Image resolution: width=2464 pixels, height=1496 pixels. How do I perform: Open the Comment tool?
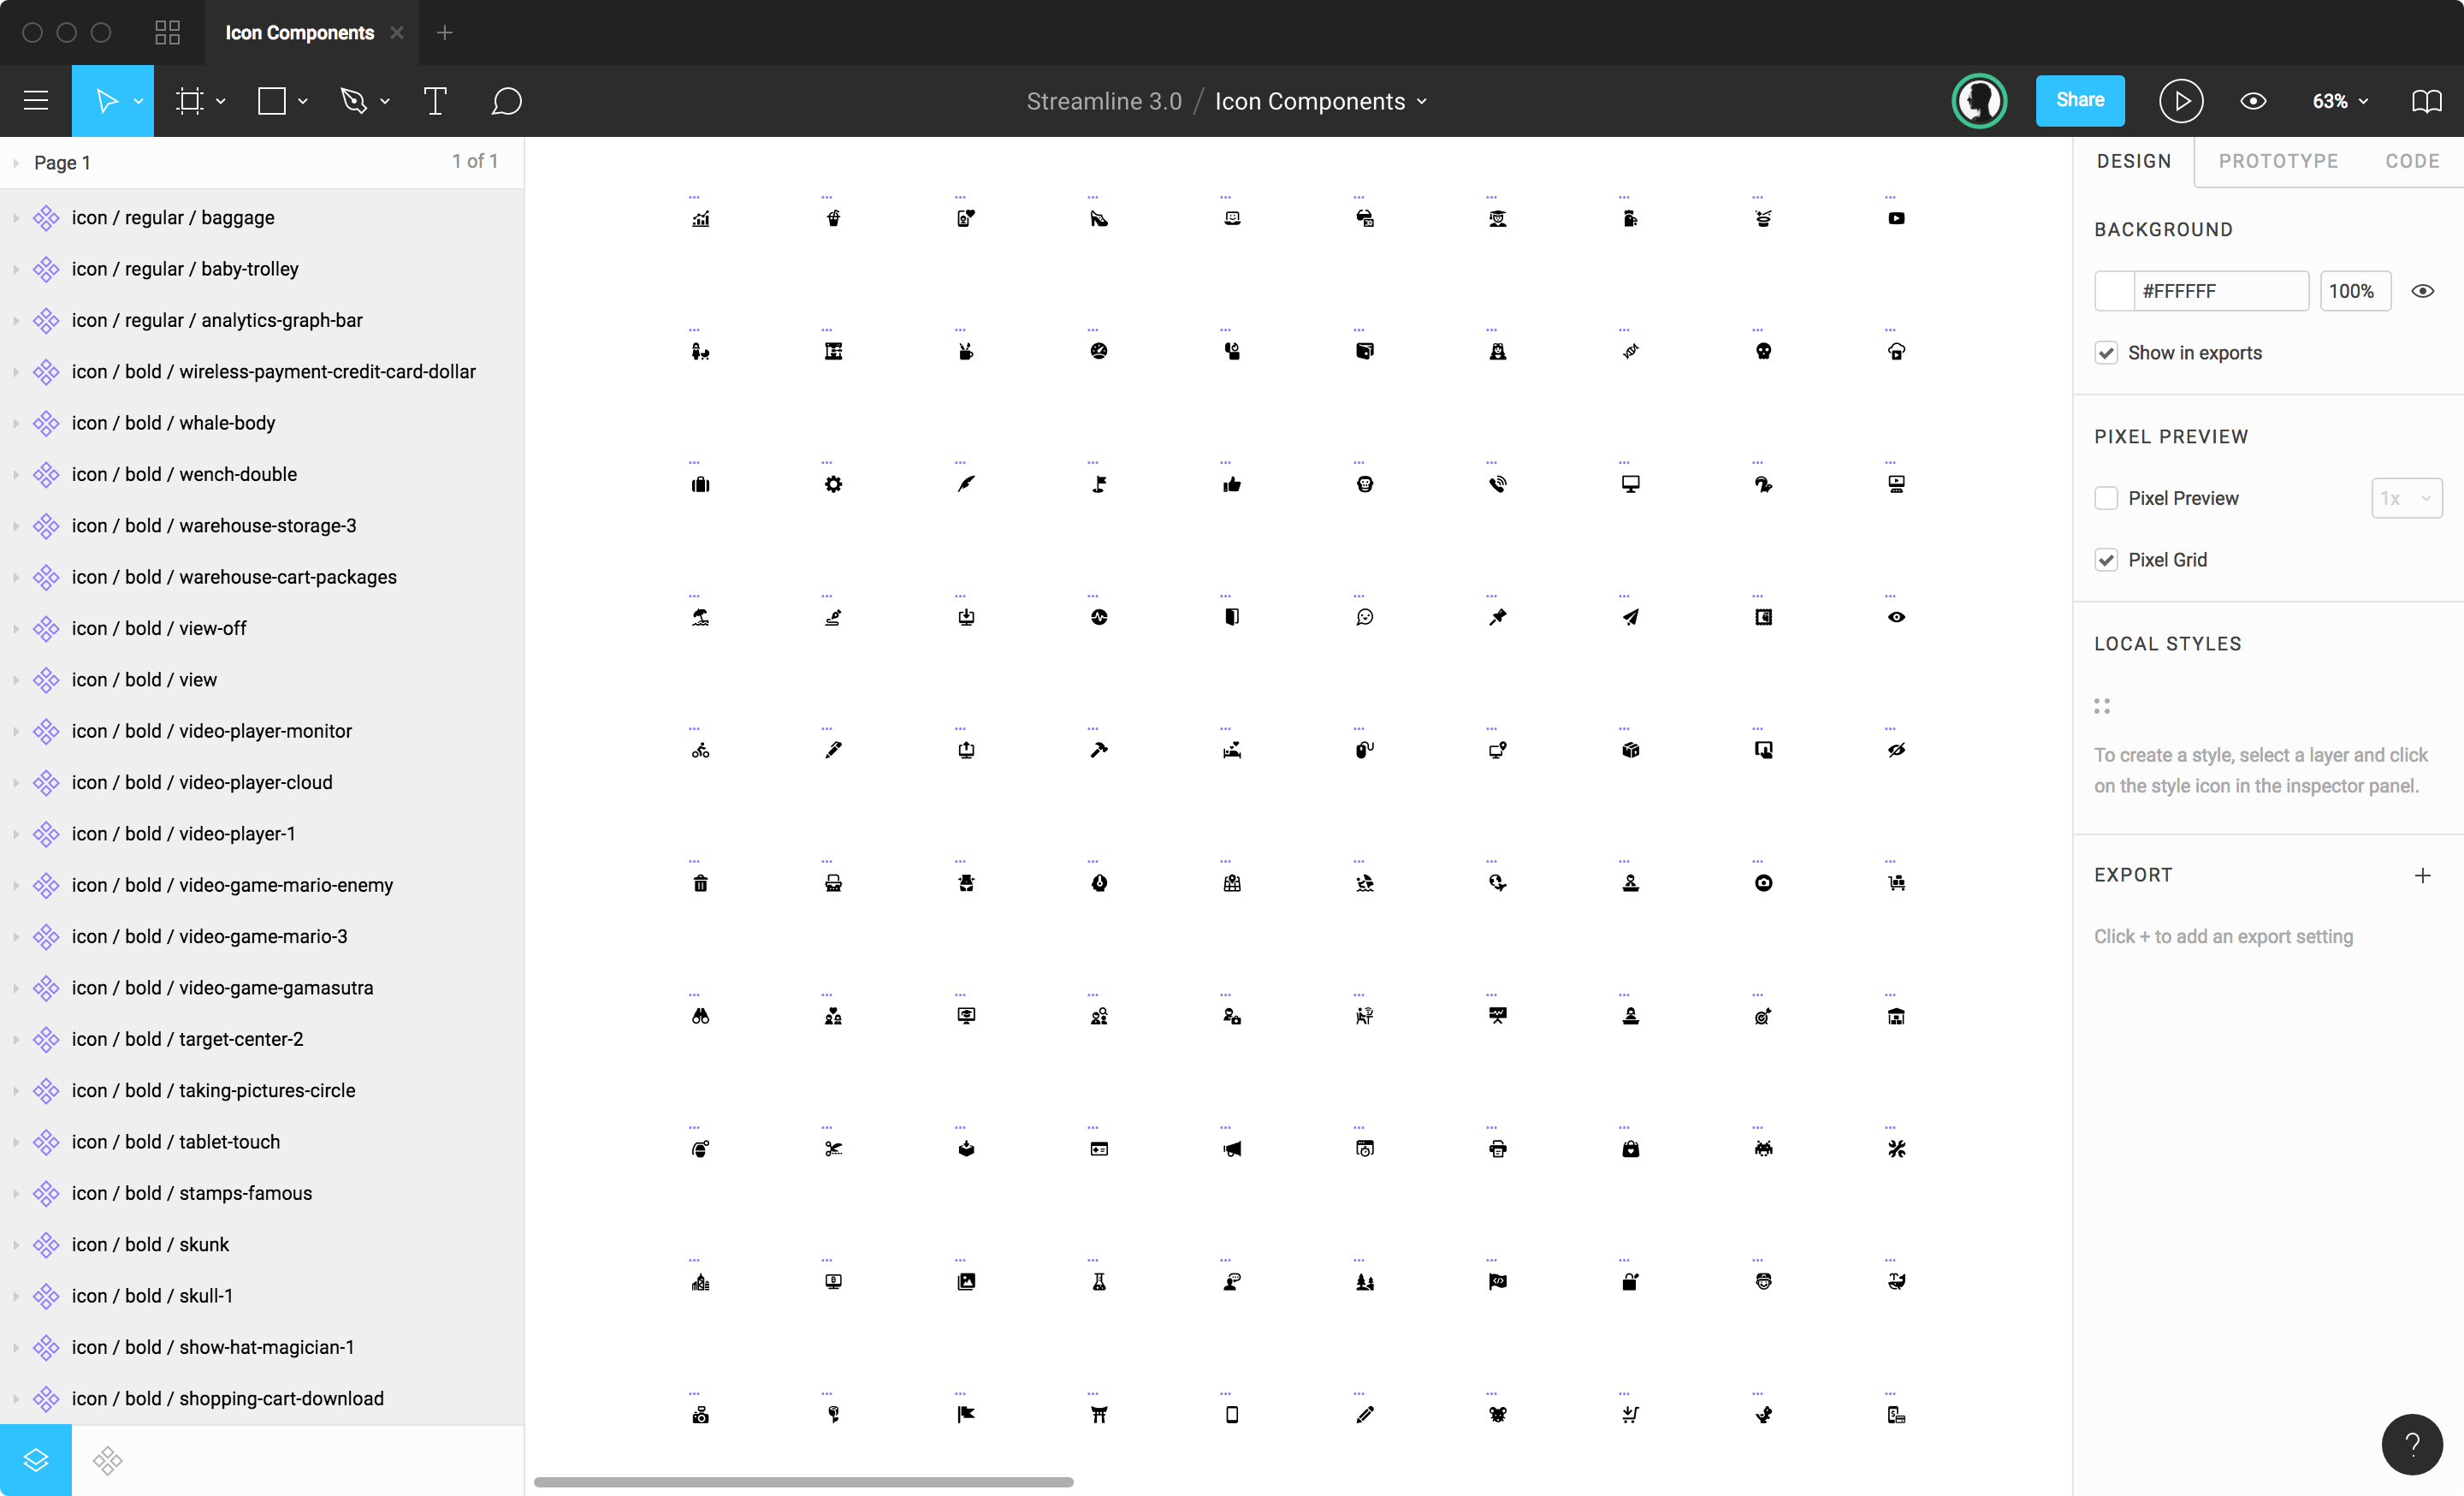pos(505,100)
